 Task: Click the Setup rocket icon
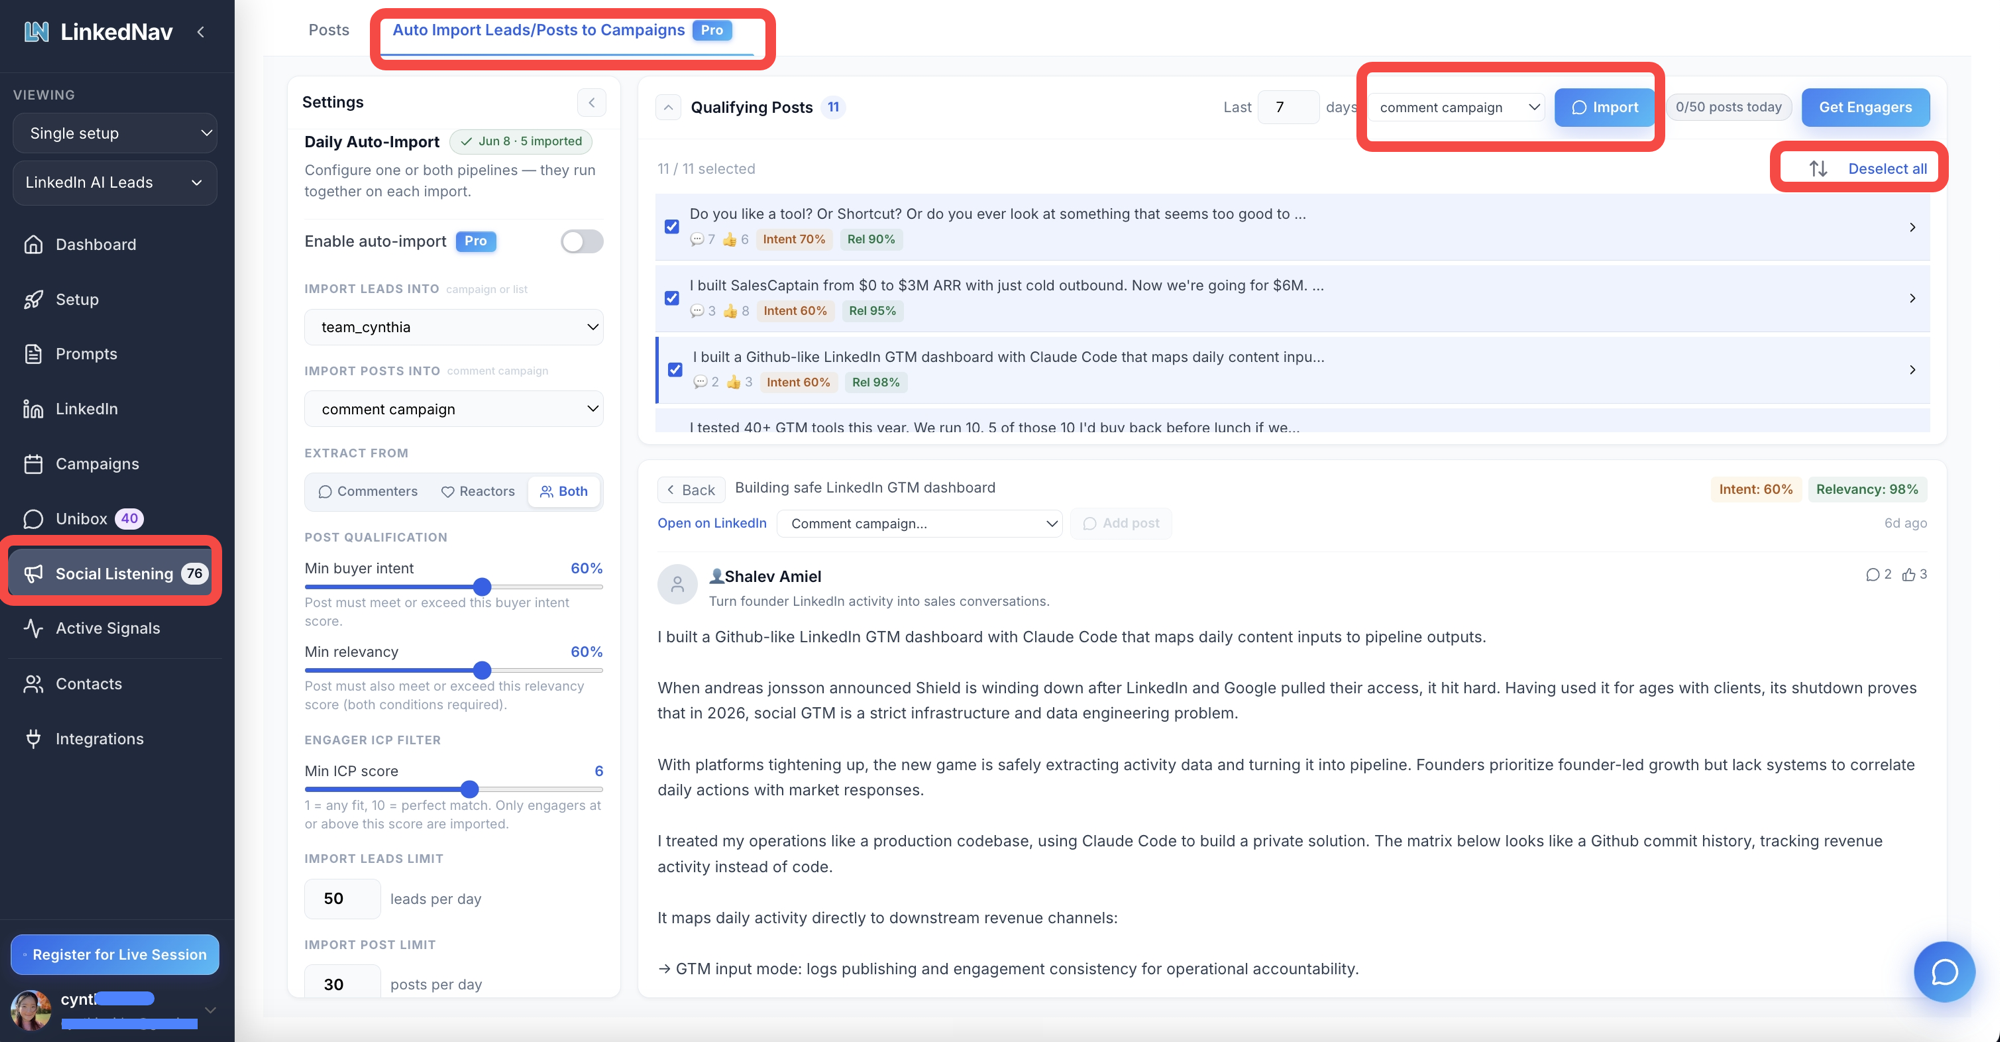(x=34, y=299)
